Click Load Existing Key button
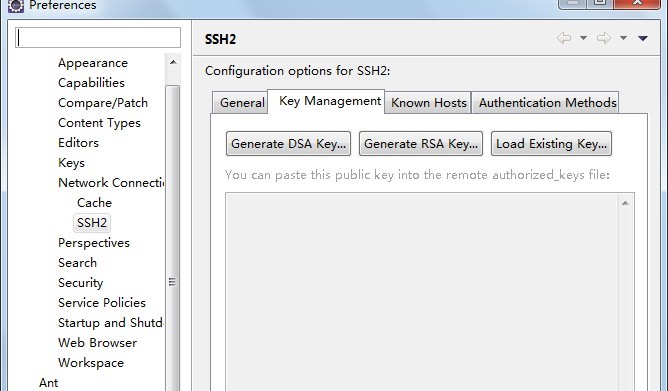The height and width of the screenshot is (391, 668). tap(551, 144)
